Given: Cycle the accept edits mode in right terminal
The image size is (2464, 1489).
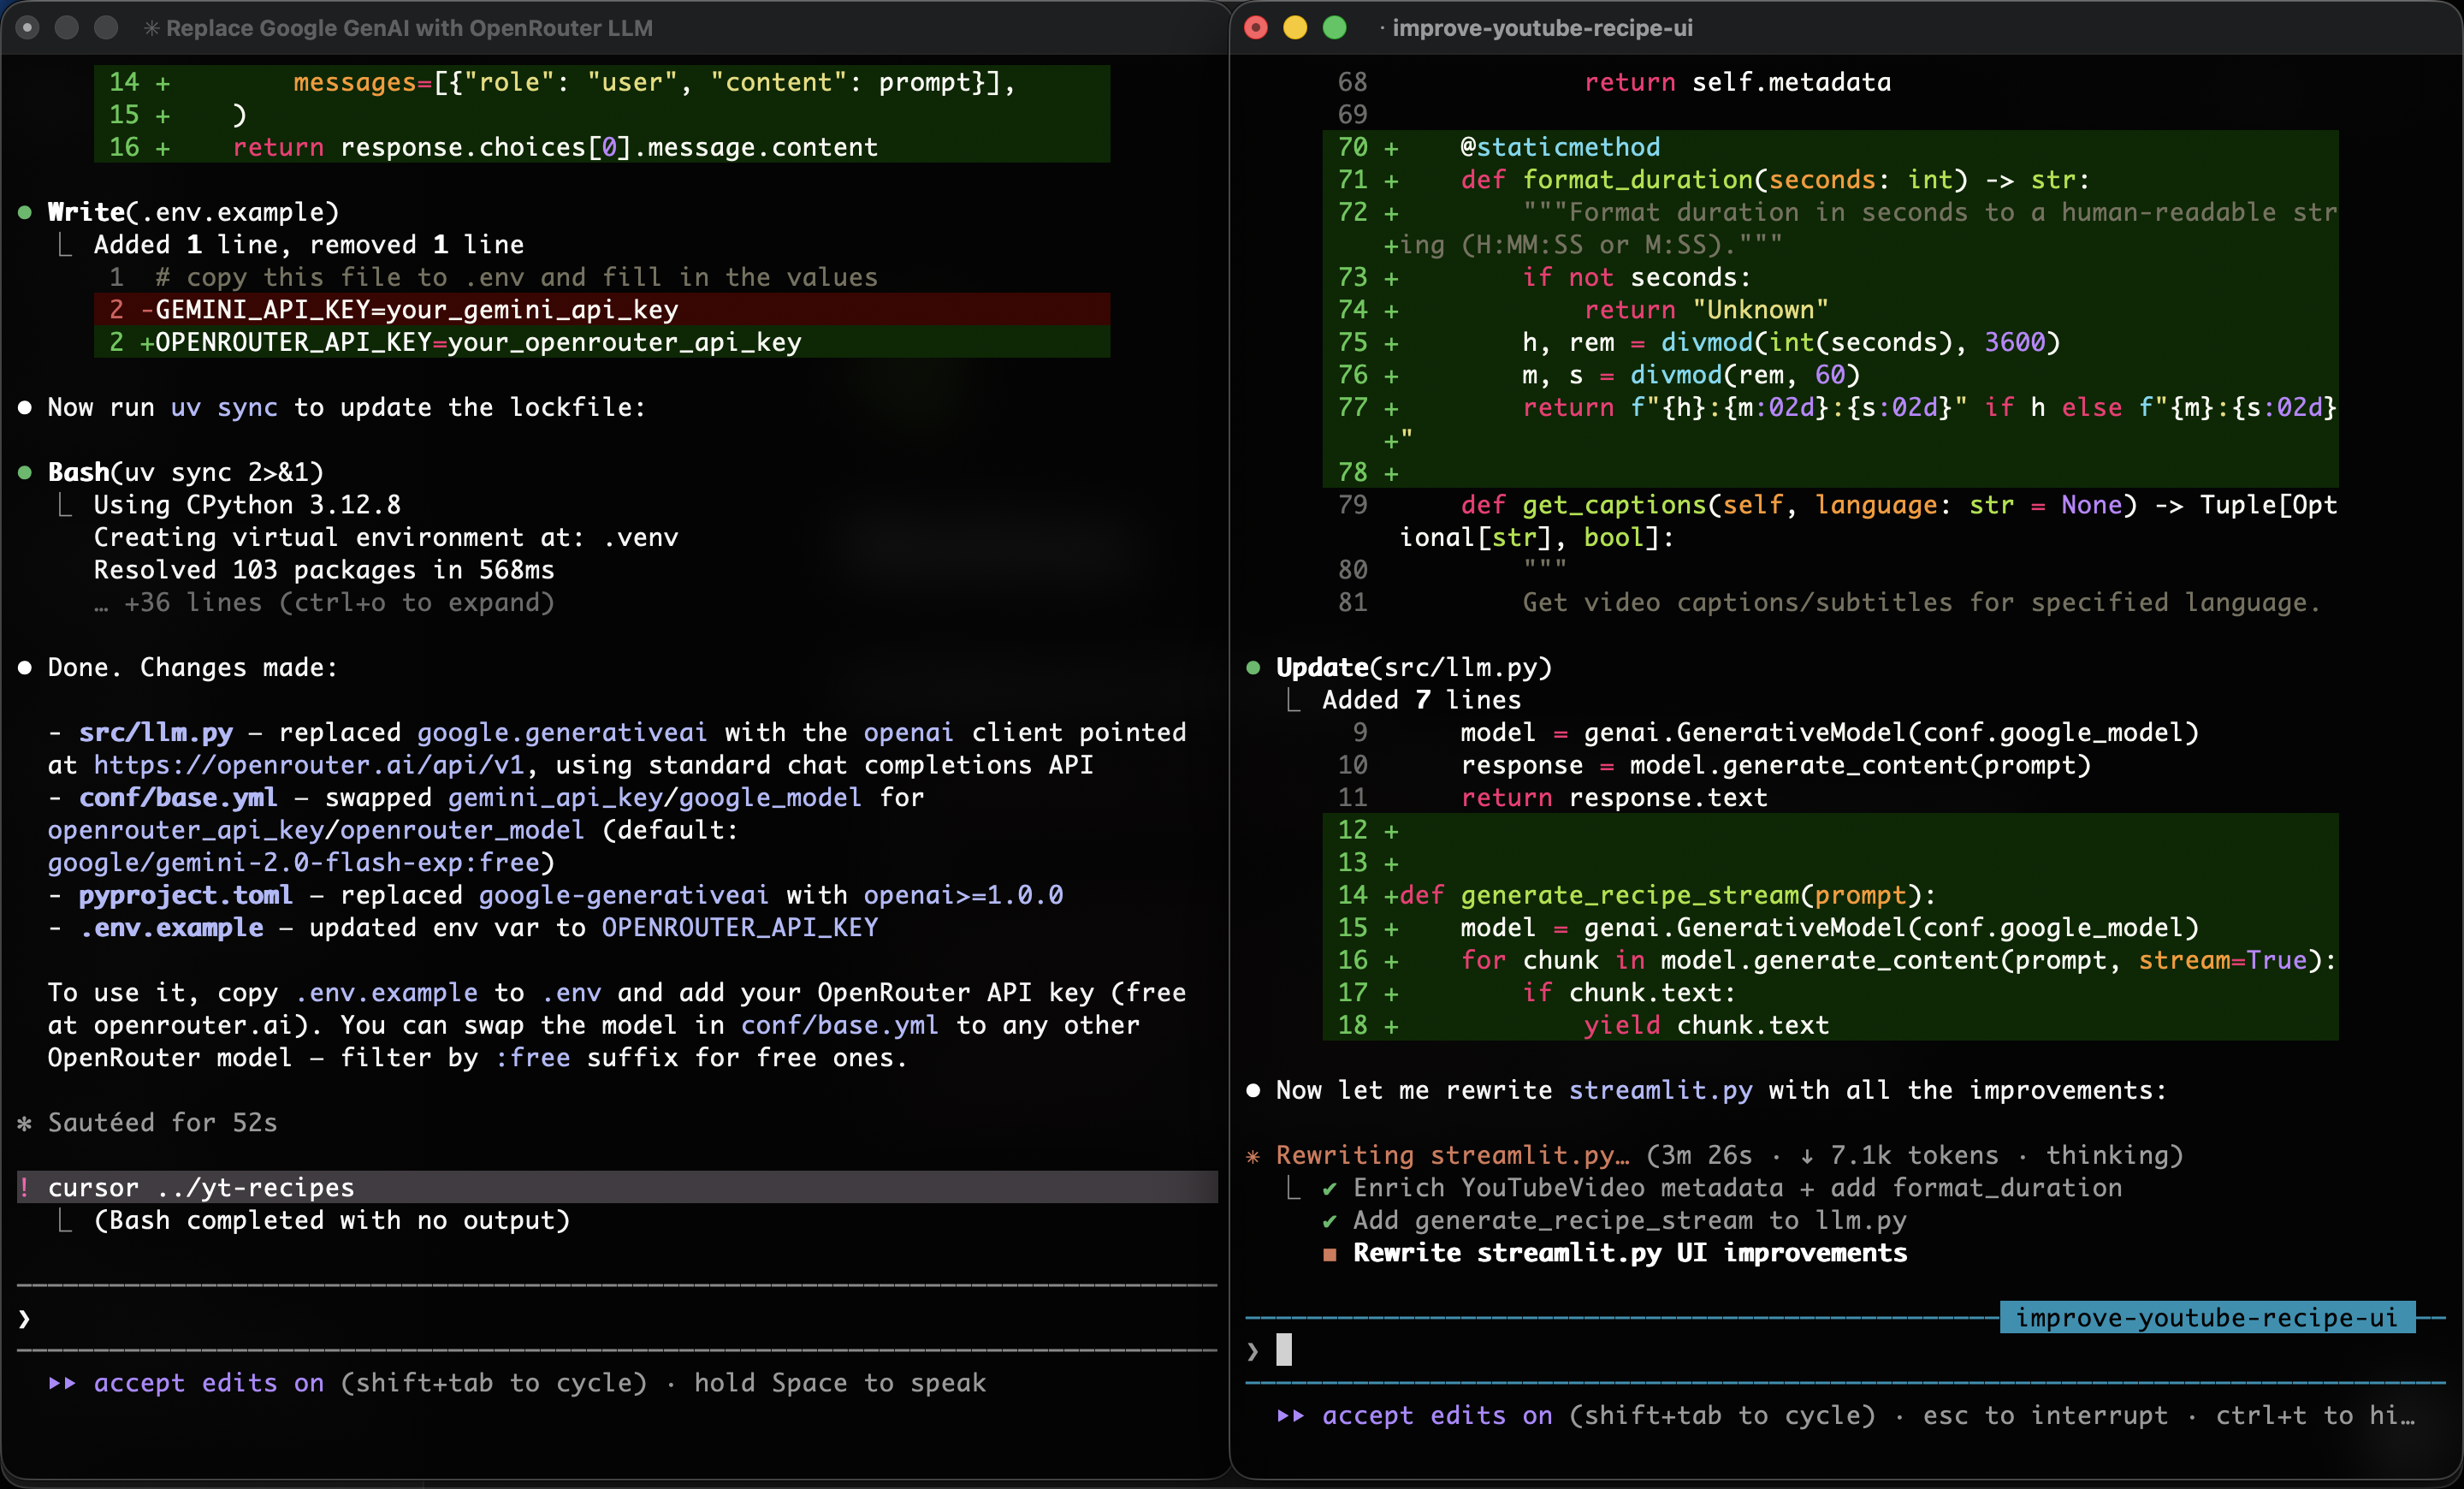Looking at the screenshot, I should [x=1436, y=1416].
